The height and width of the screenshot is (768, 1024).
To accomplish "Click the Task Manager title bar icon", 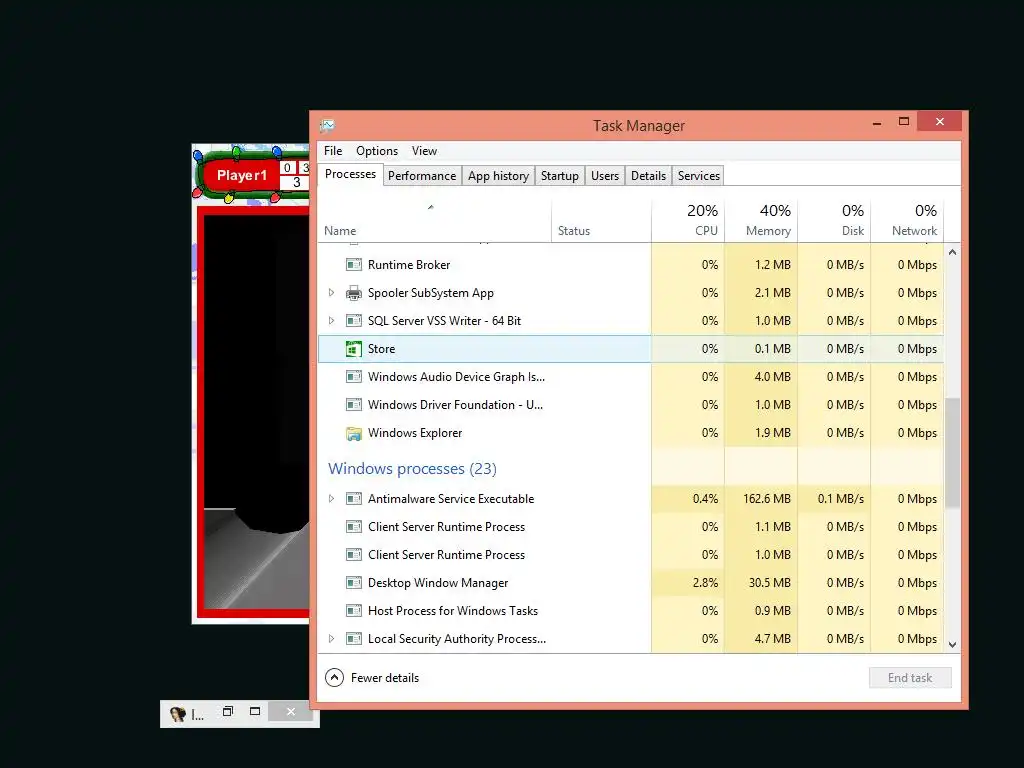I will point(327,125).
